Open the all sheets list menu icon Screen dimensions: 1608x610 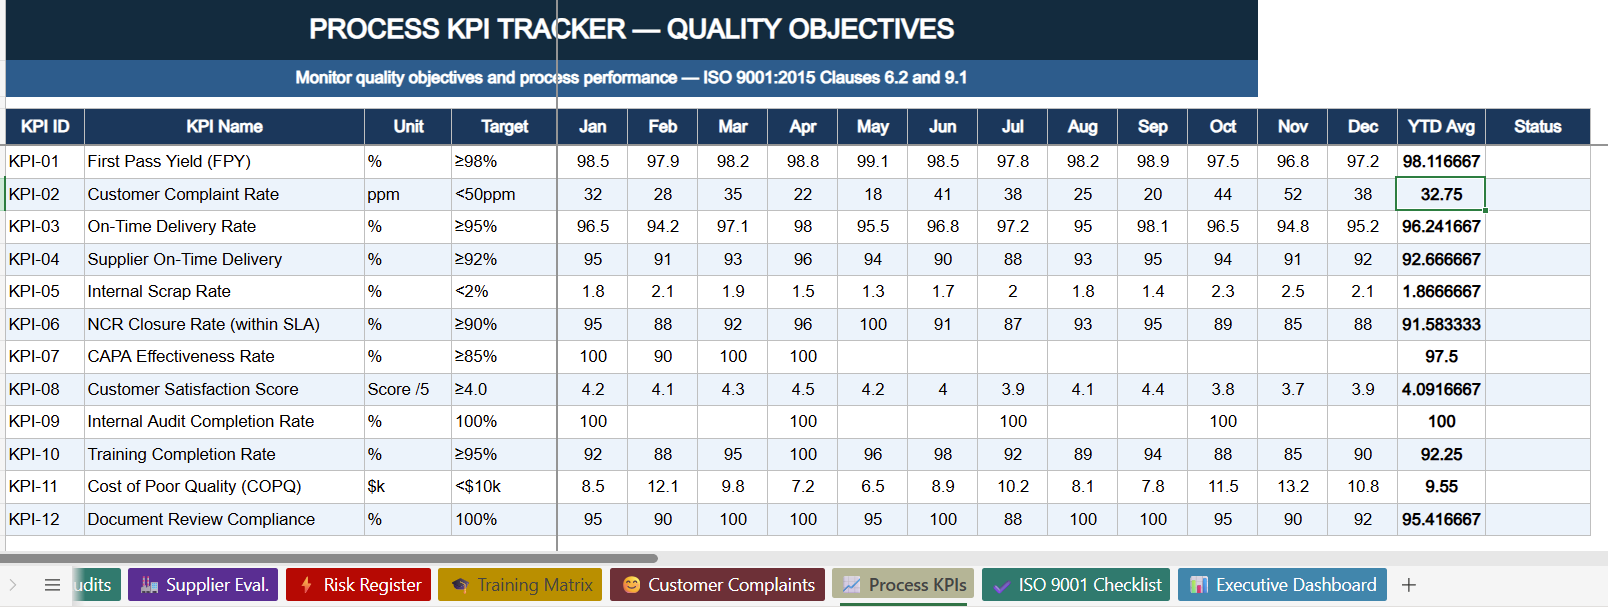point(53,585)
